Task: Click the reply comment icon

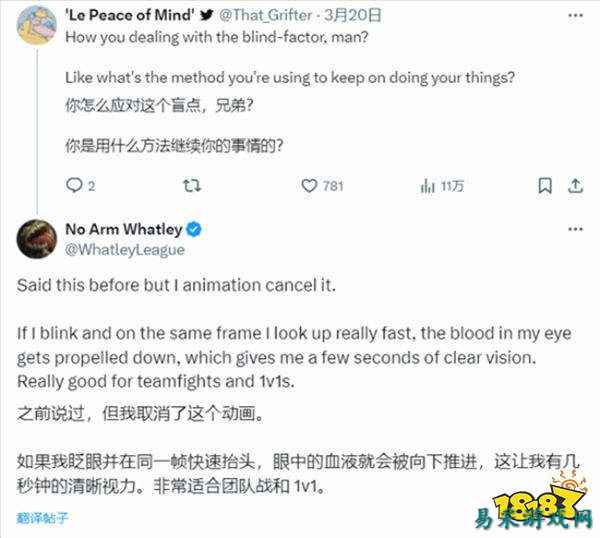Action: (x=74, y=186)
